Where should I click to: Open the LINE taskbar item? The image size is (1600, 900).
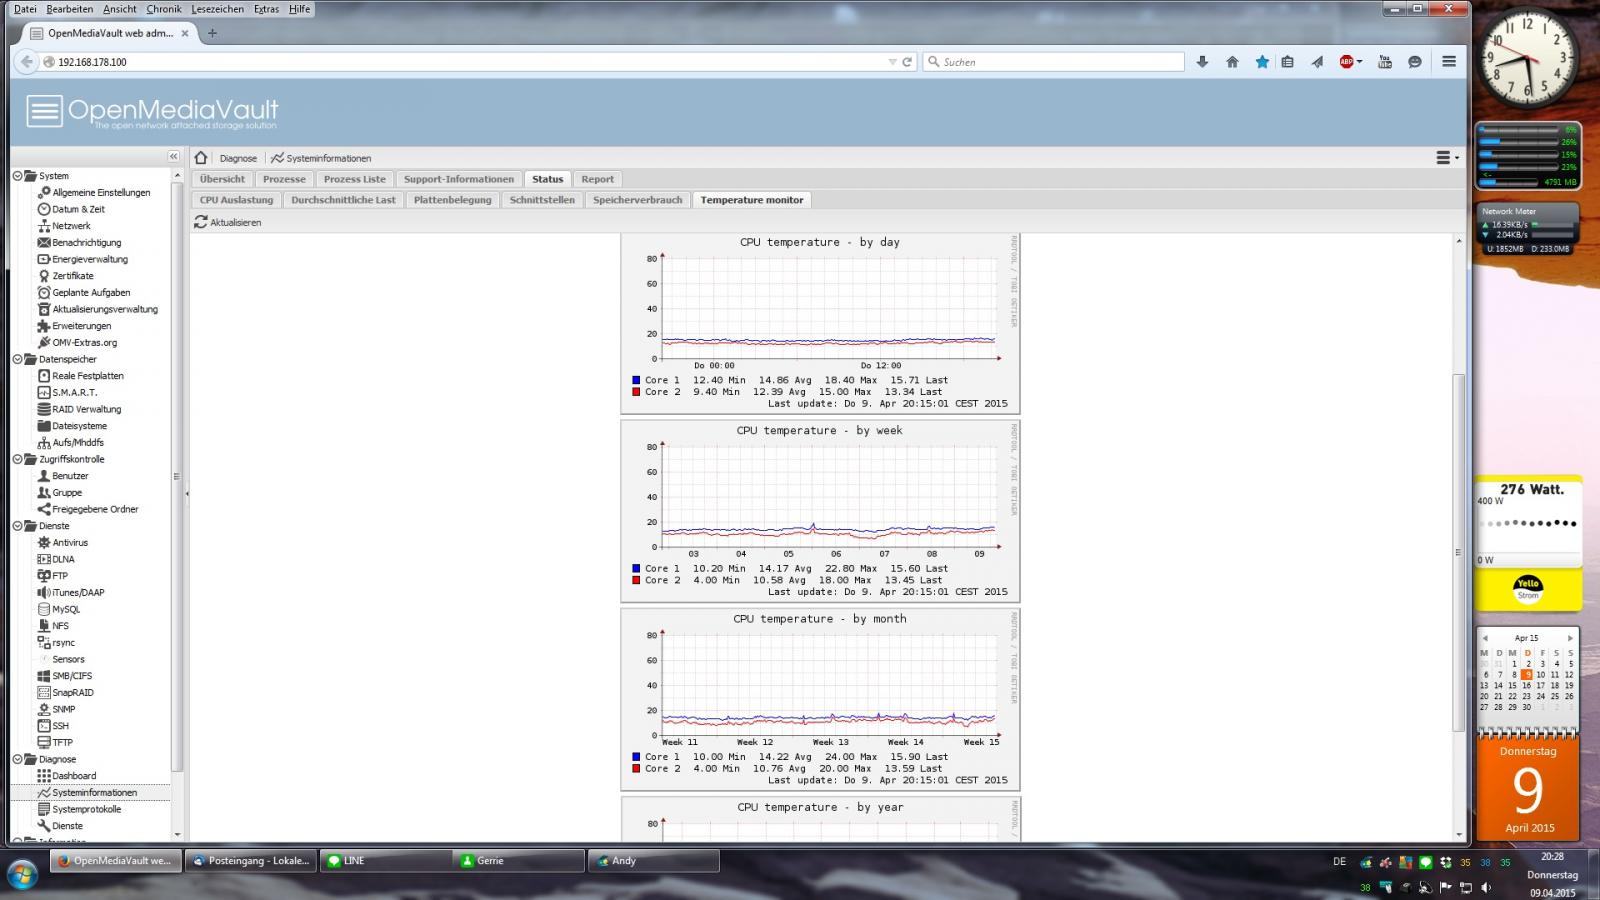pyautogui.click(x=385, y=860)
